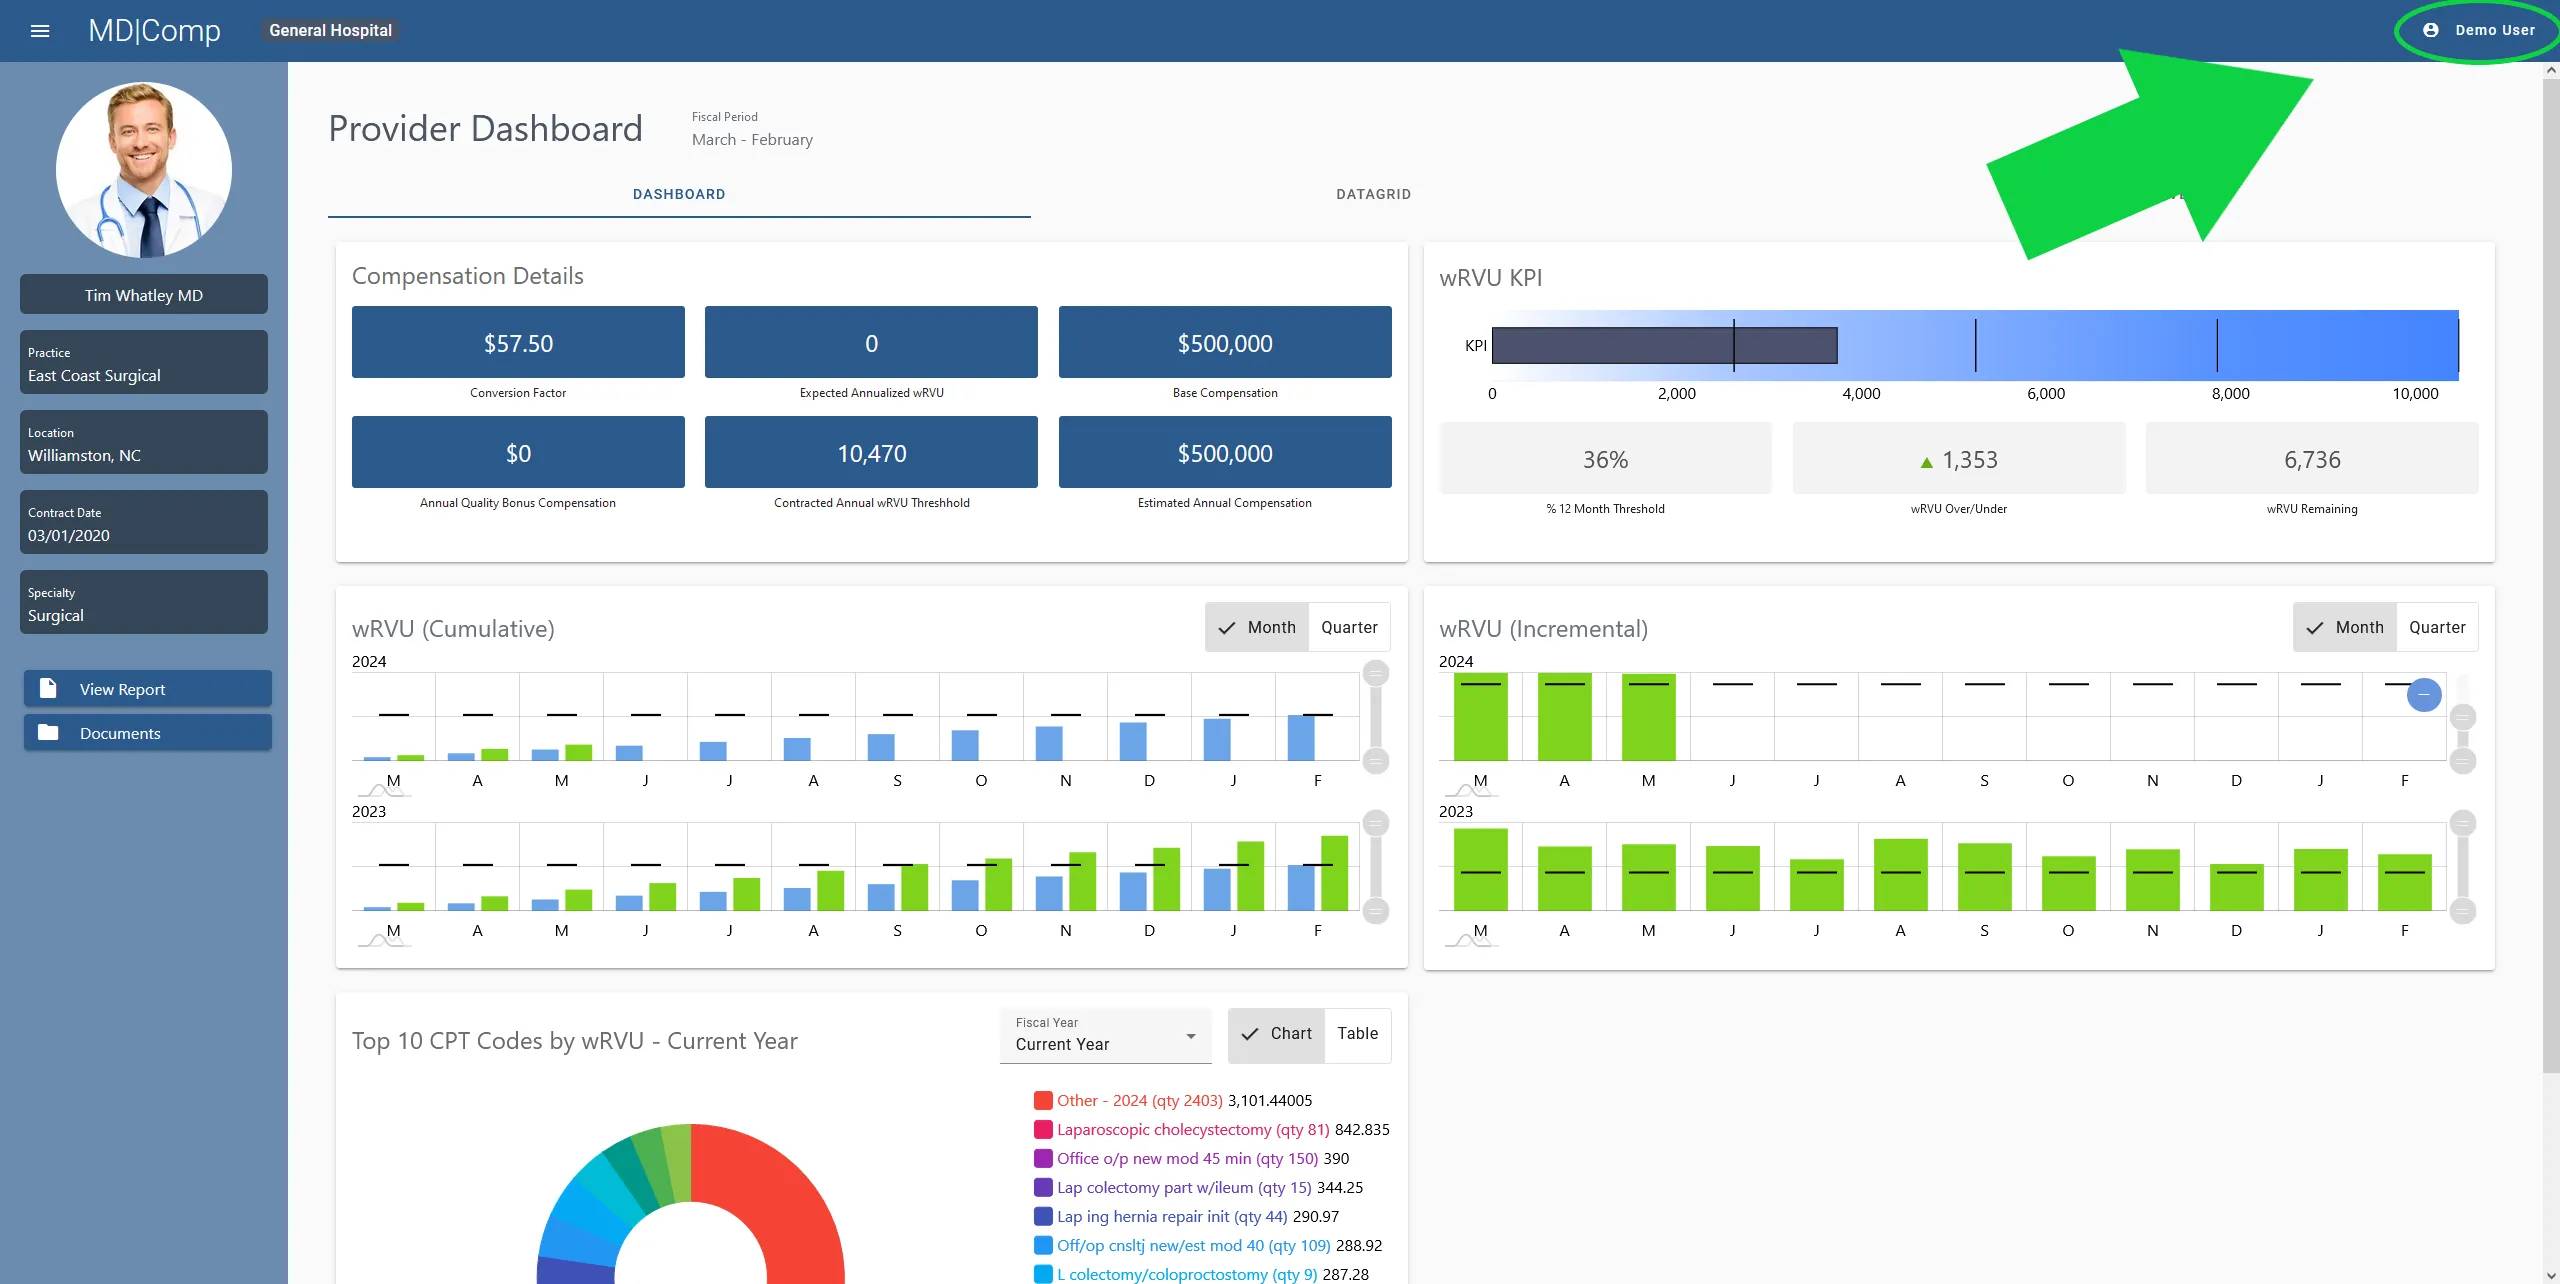Switch to the DATAGRID tab
The image size is (2560, 1284).
pos(1373,194)
